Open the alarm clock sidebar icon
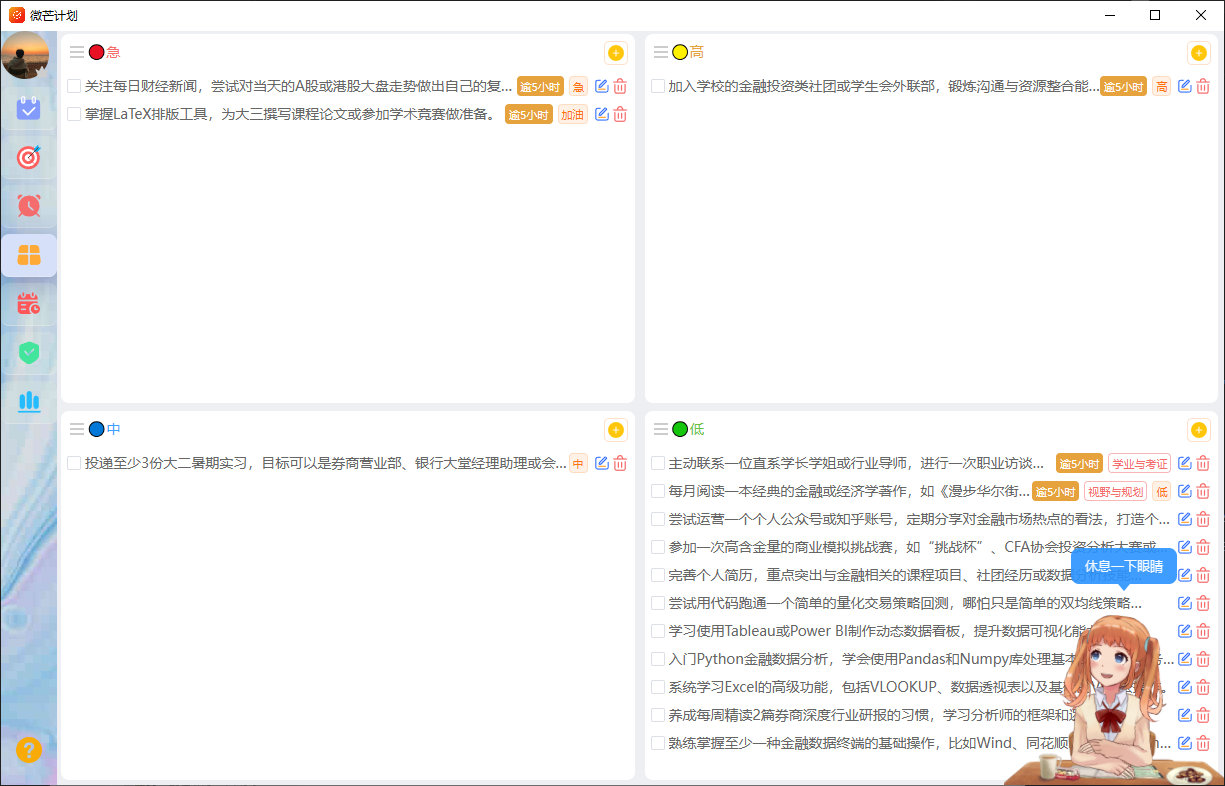Viewport: 1225px width, 786px height. pyautogui.click(x=29, y=206)
